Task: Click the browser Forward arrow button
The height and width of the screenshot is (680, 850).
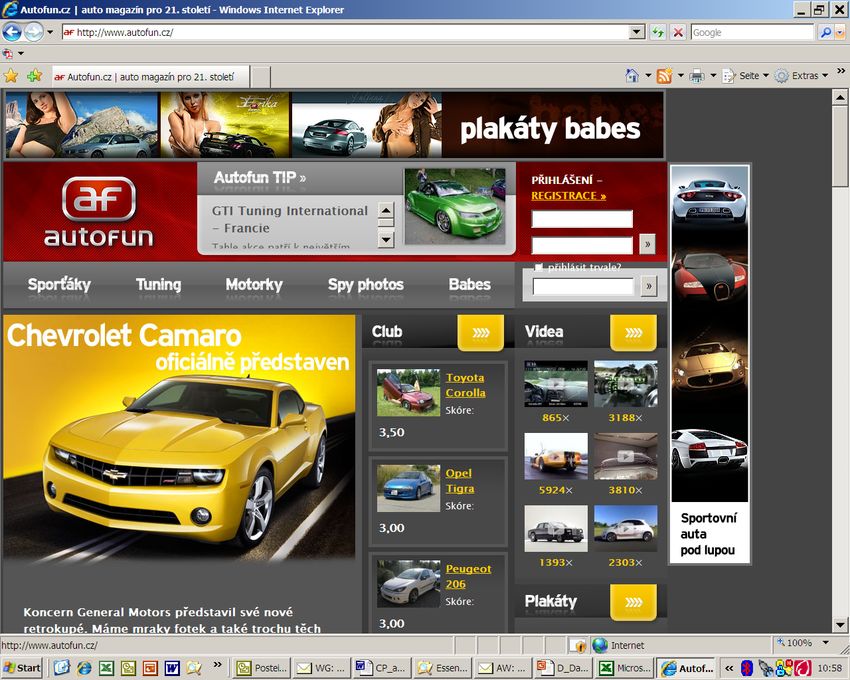Action: click(34, 32)
